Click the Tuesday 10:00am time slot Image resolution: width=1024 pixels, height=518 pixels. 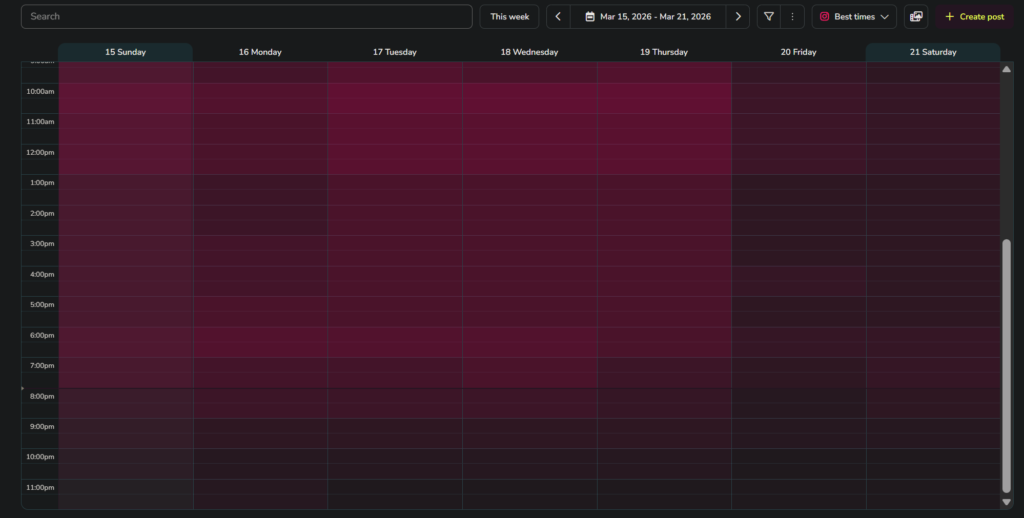pyautogui.click(x=394, y=99)
